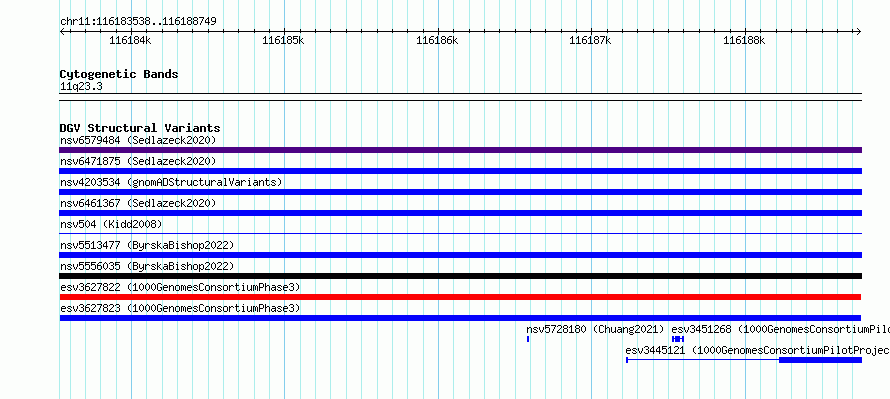Select the blue esv3627823 variant bar
This screenshot has width=890, height=399.
tap(460, 318)
